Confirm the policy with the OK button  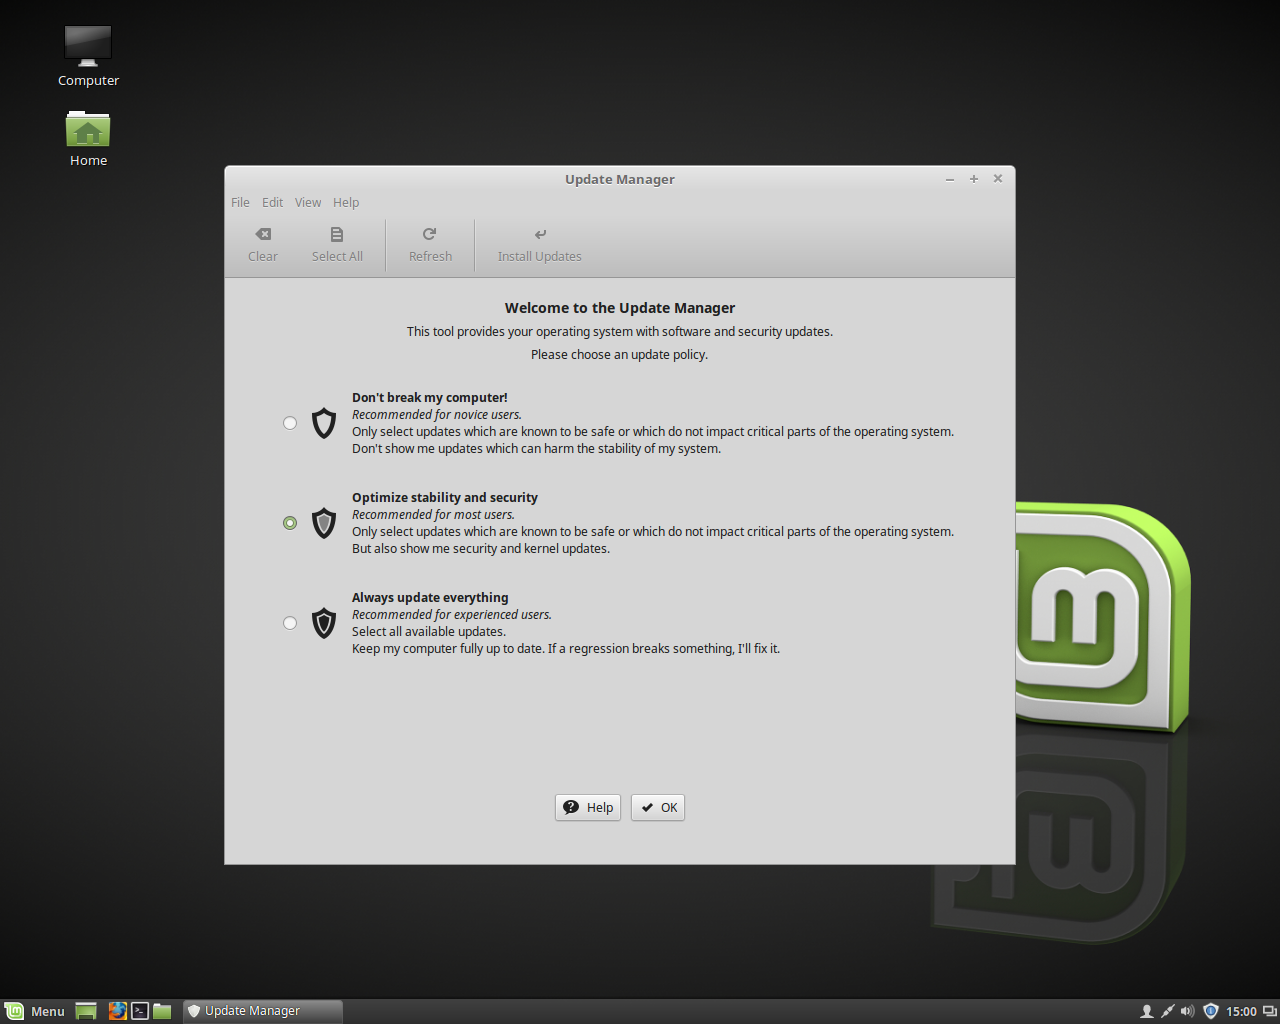(658, 807)
